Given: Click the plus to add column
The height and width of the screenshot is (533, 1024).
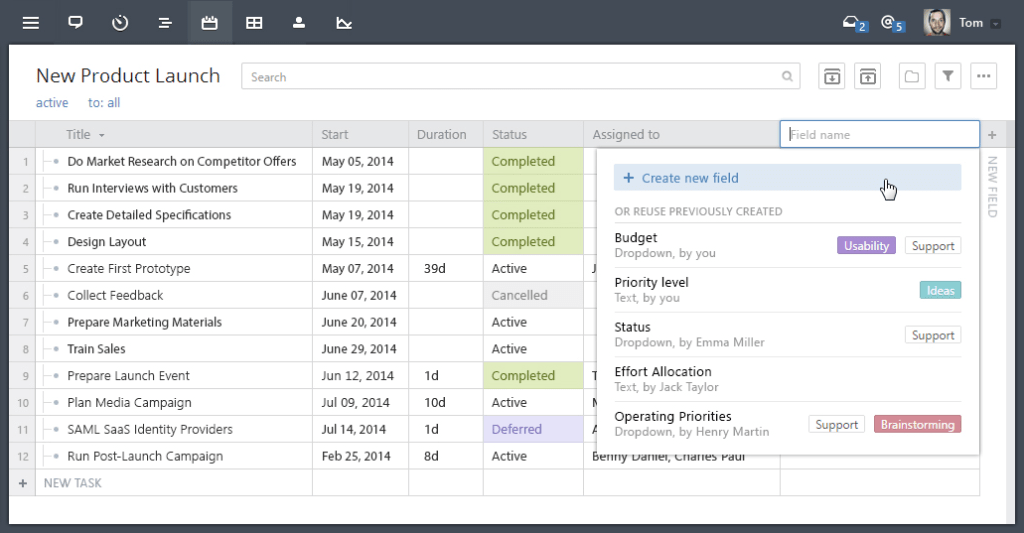Looking at the screenshot, I should [992, 135].
